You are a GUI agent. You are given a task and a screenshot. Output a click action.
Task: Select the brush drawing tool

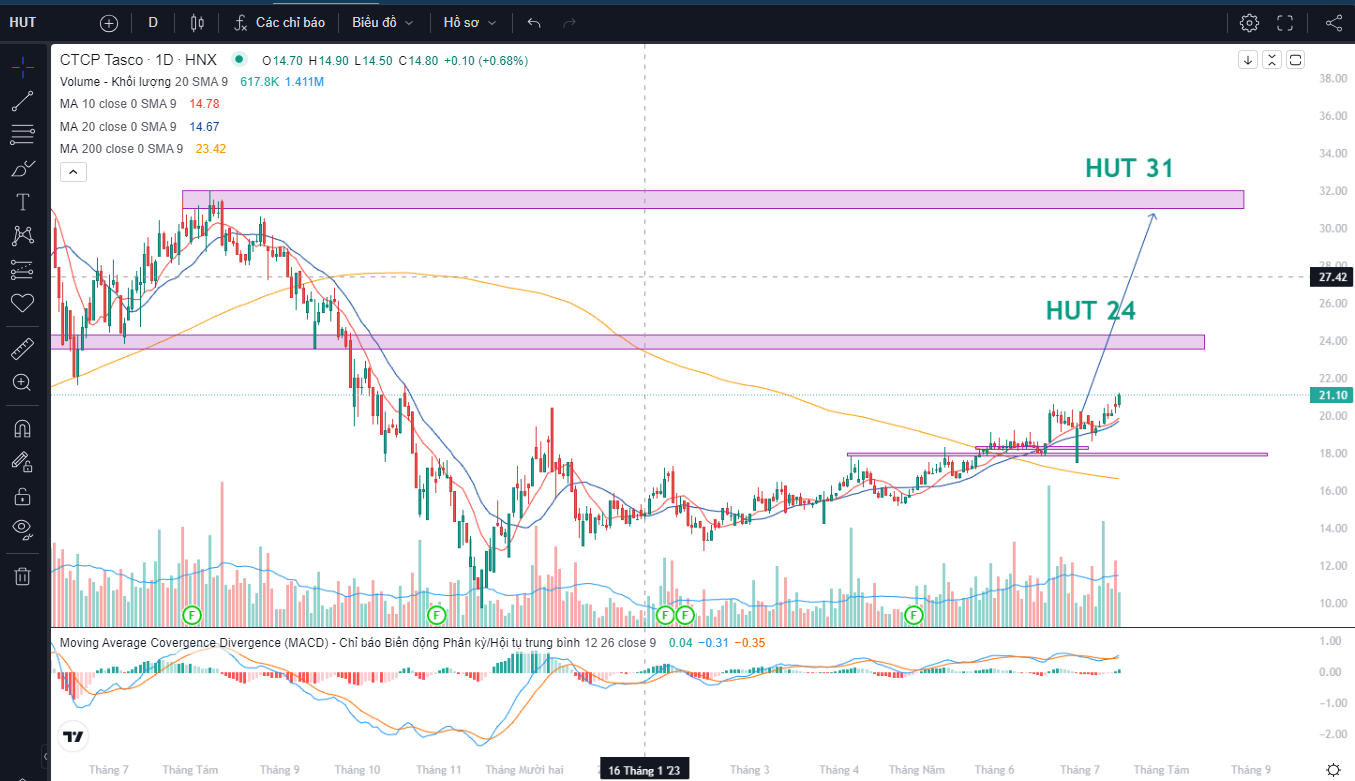click(x=22, y=168)
